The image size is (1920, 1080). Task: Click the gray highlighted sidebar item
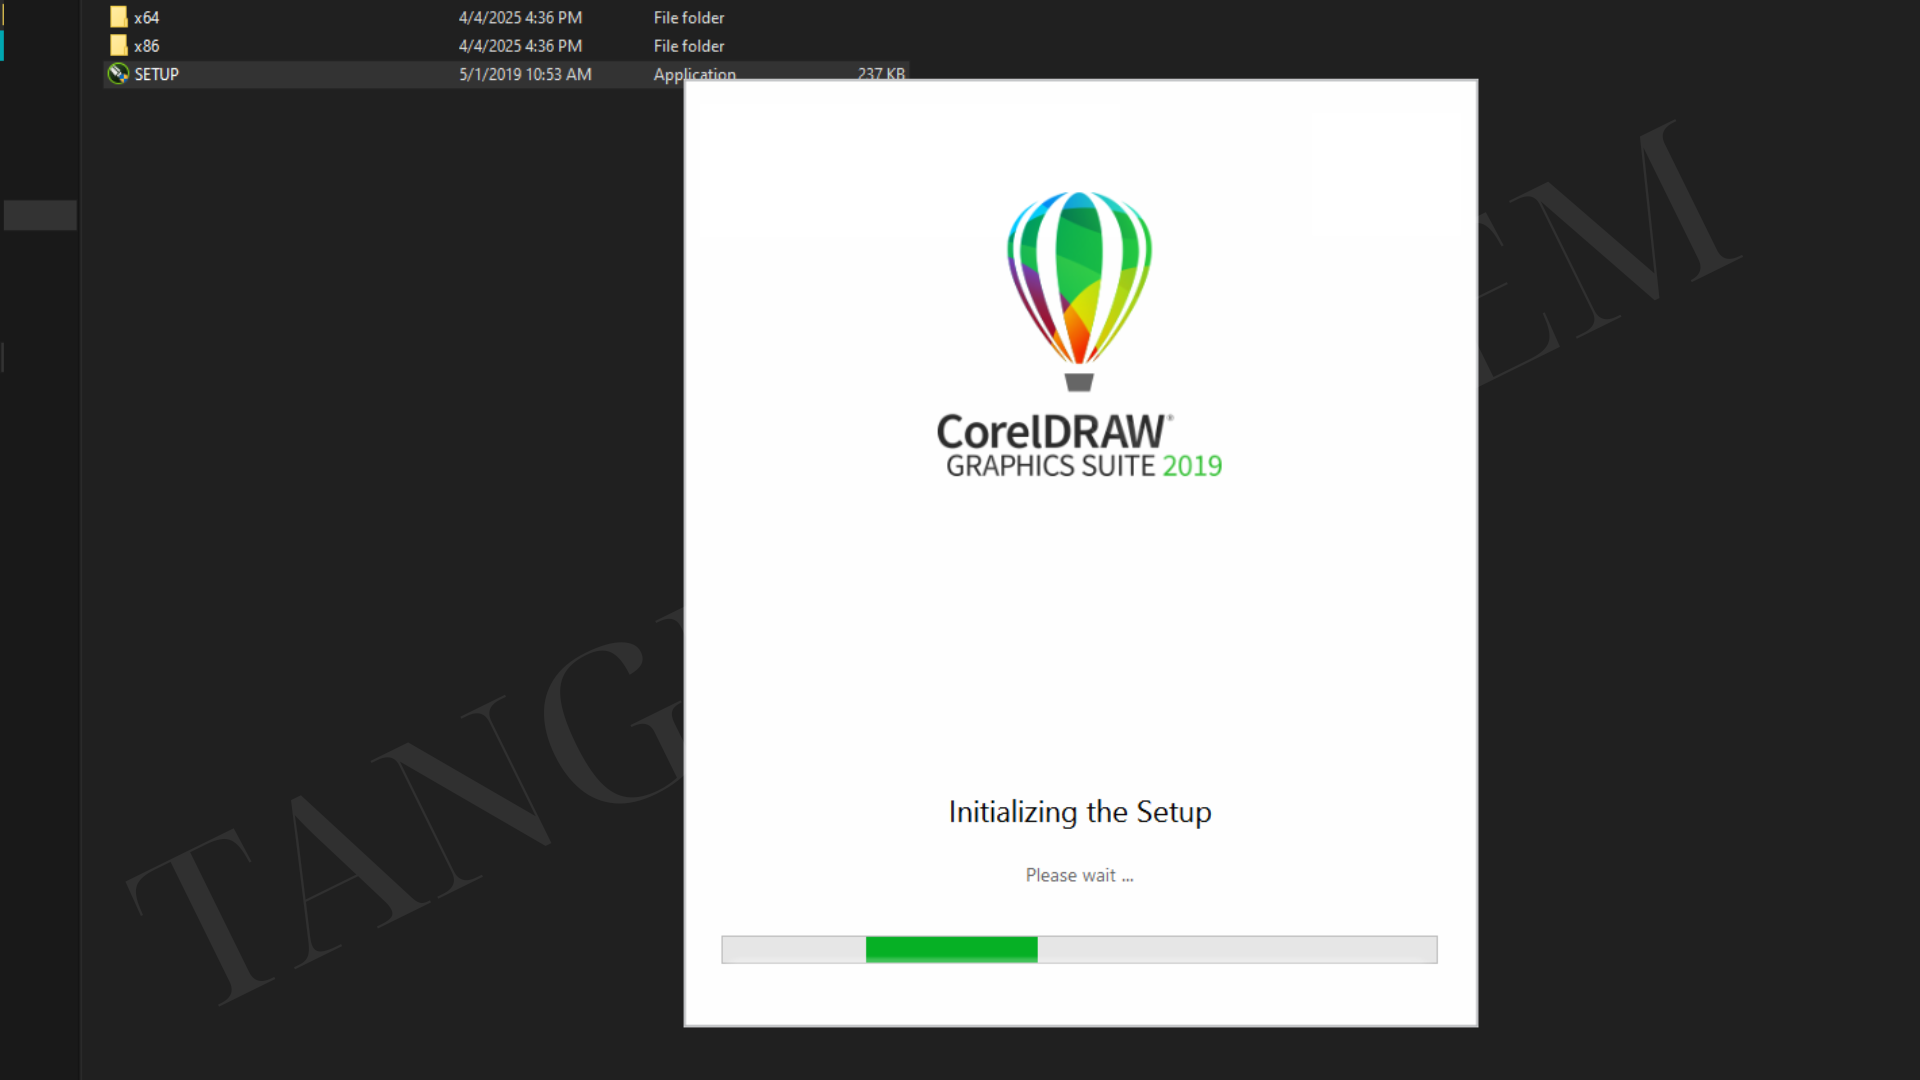tap(40, 215)
